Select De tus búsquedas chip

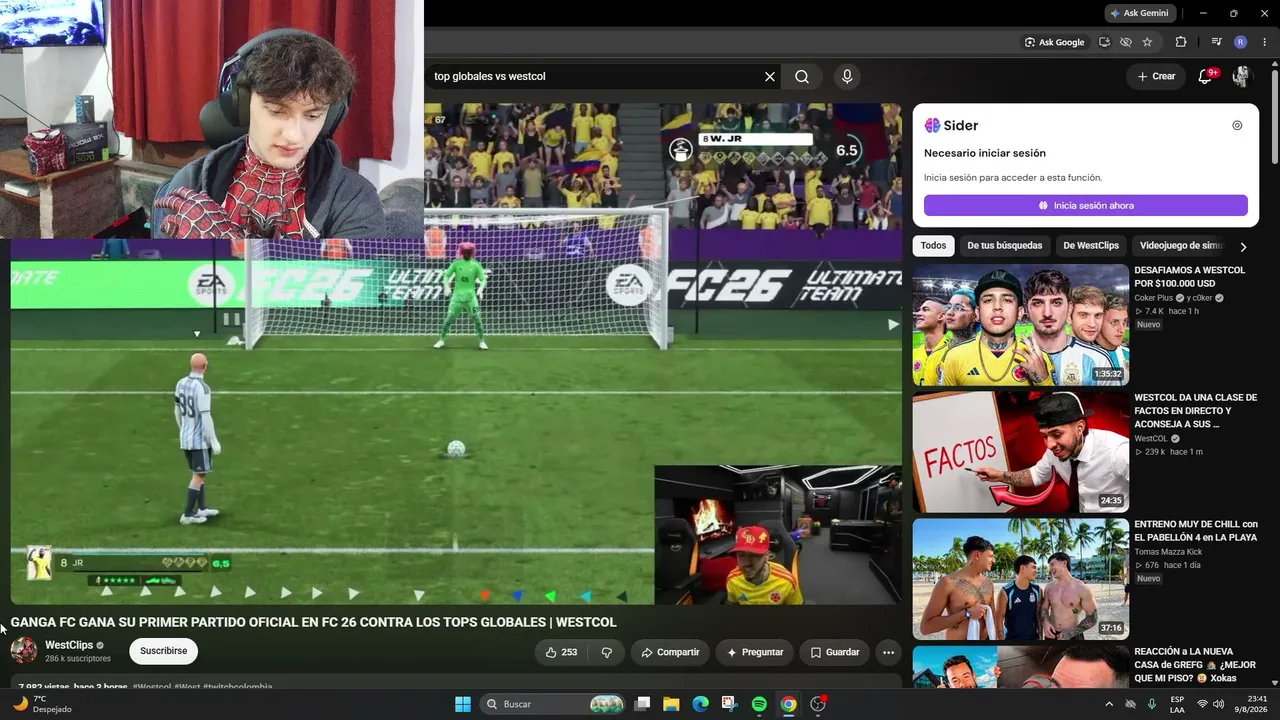pyautogui.click(x=1004, y=246)
